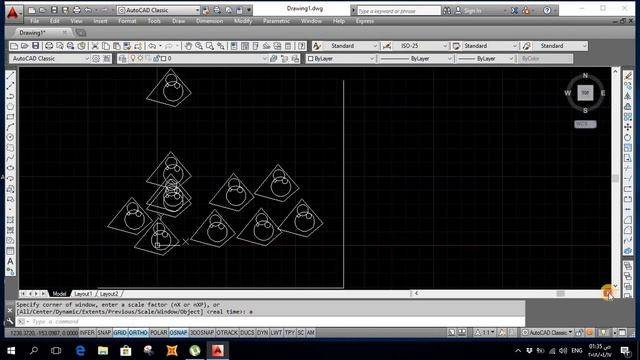Image resolution: width=640 pixels, height=360 pixels.
Task: Toggle 3DOSNAP in the status bar
Action: [202, 333]
